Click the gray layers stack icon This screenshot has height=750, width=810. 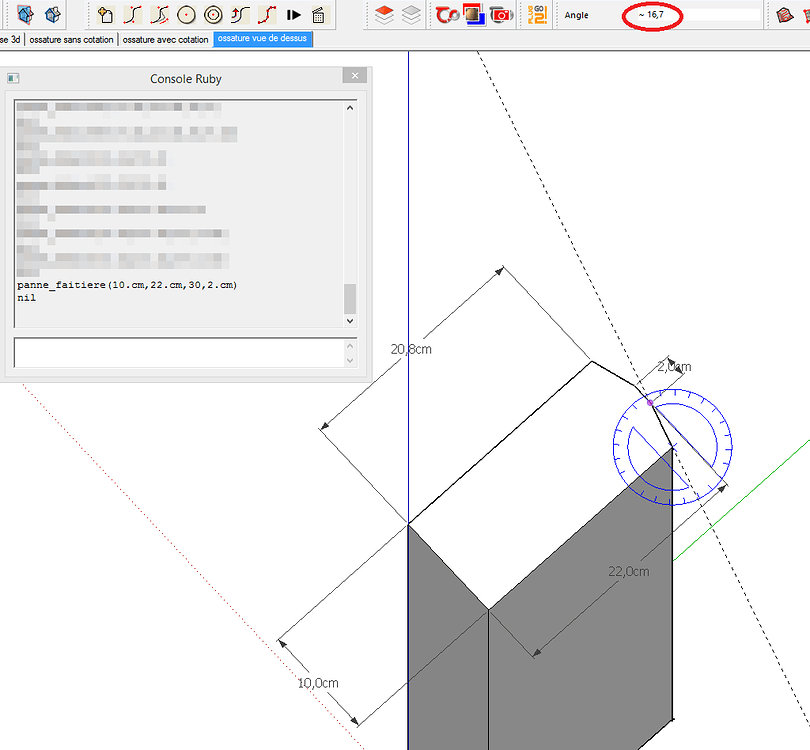click(410, 15)
